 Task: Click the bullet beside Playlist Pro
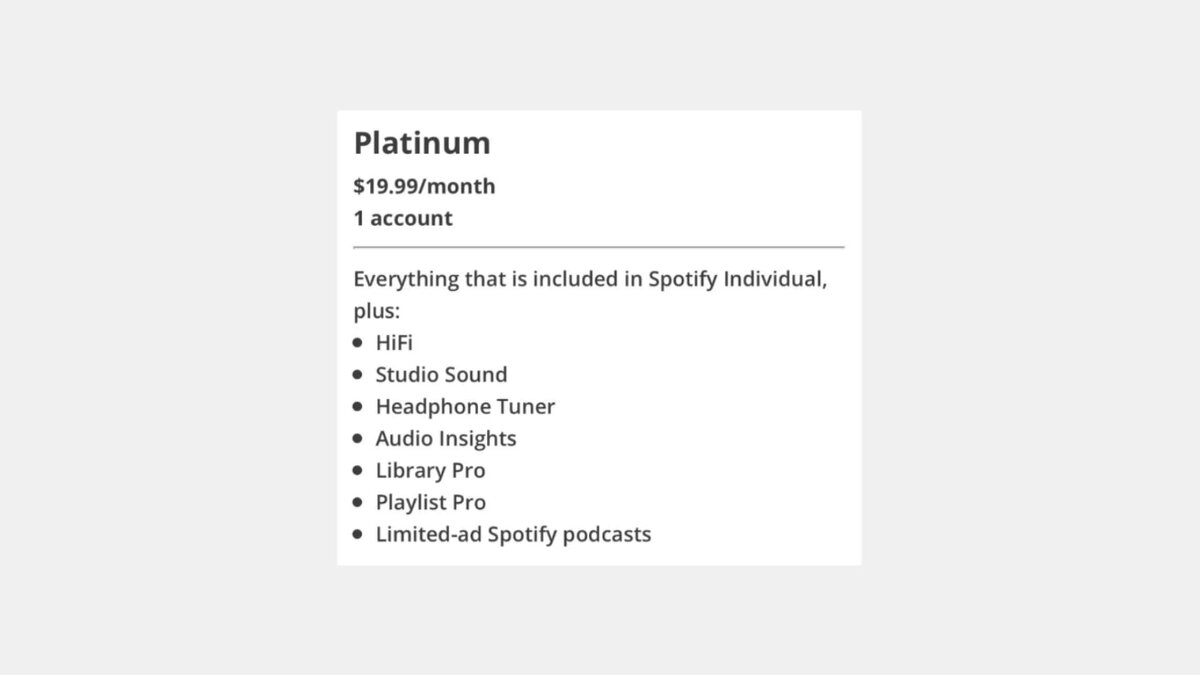[358, 502]
